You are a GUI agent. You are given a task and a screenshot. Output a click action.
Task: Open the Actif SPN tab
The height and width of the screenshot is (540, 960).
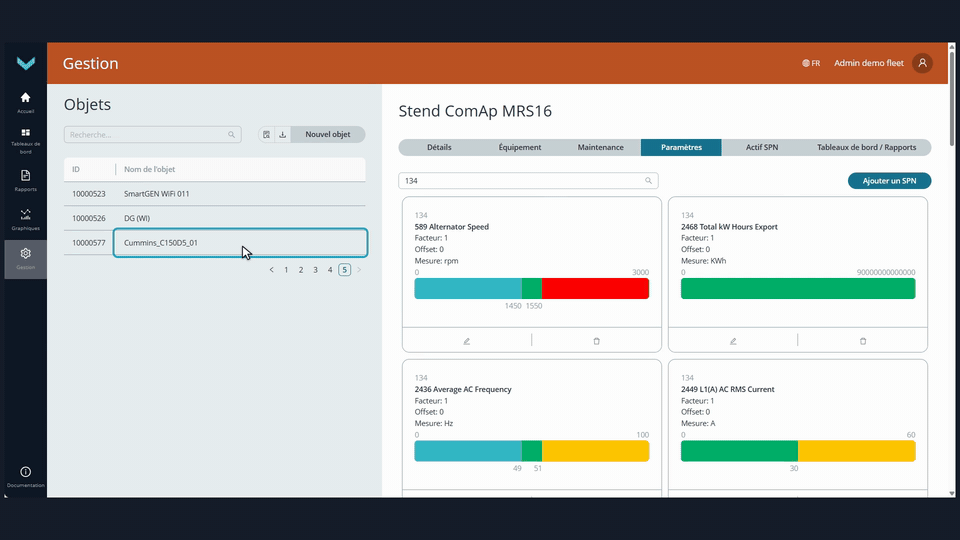pos(762,148)
